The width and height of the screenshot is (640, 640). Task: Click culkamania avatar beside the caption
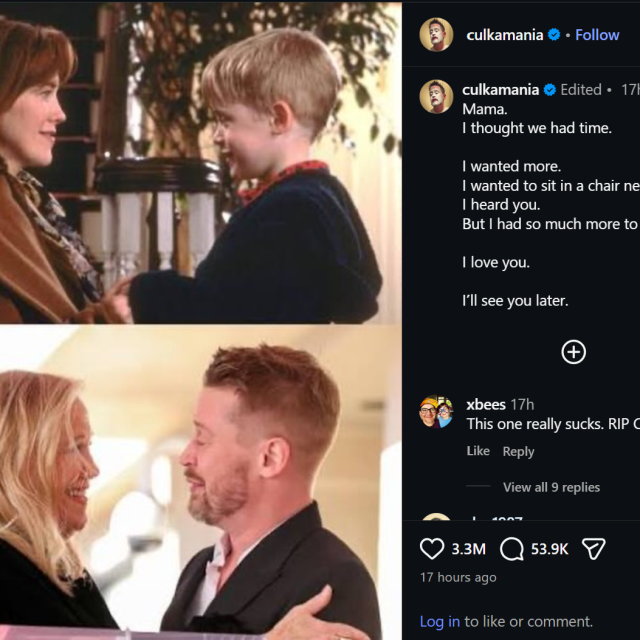(436, 96)
